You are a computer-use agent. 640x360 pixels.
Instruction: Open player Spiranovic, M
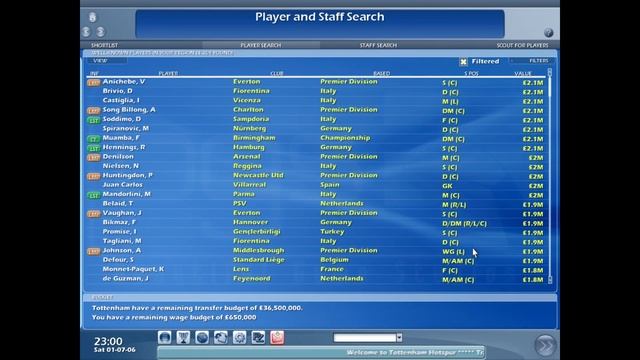[x=126, y=129]
